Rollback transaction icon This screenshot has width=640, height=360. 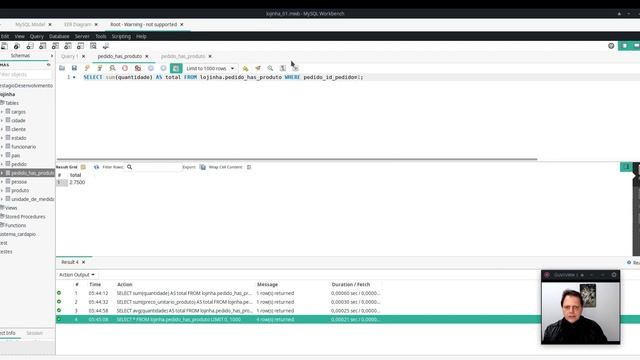tap(163, 68)
